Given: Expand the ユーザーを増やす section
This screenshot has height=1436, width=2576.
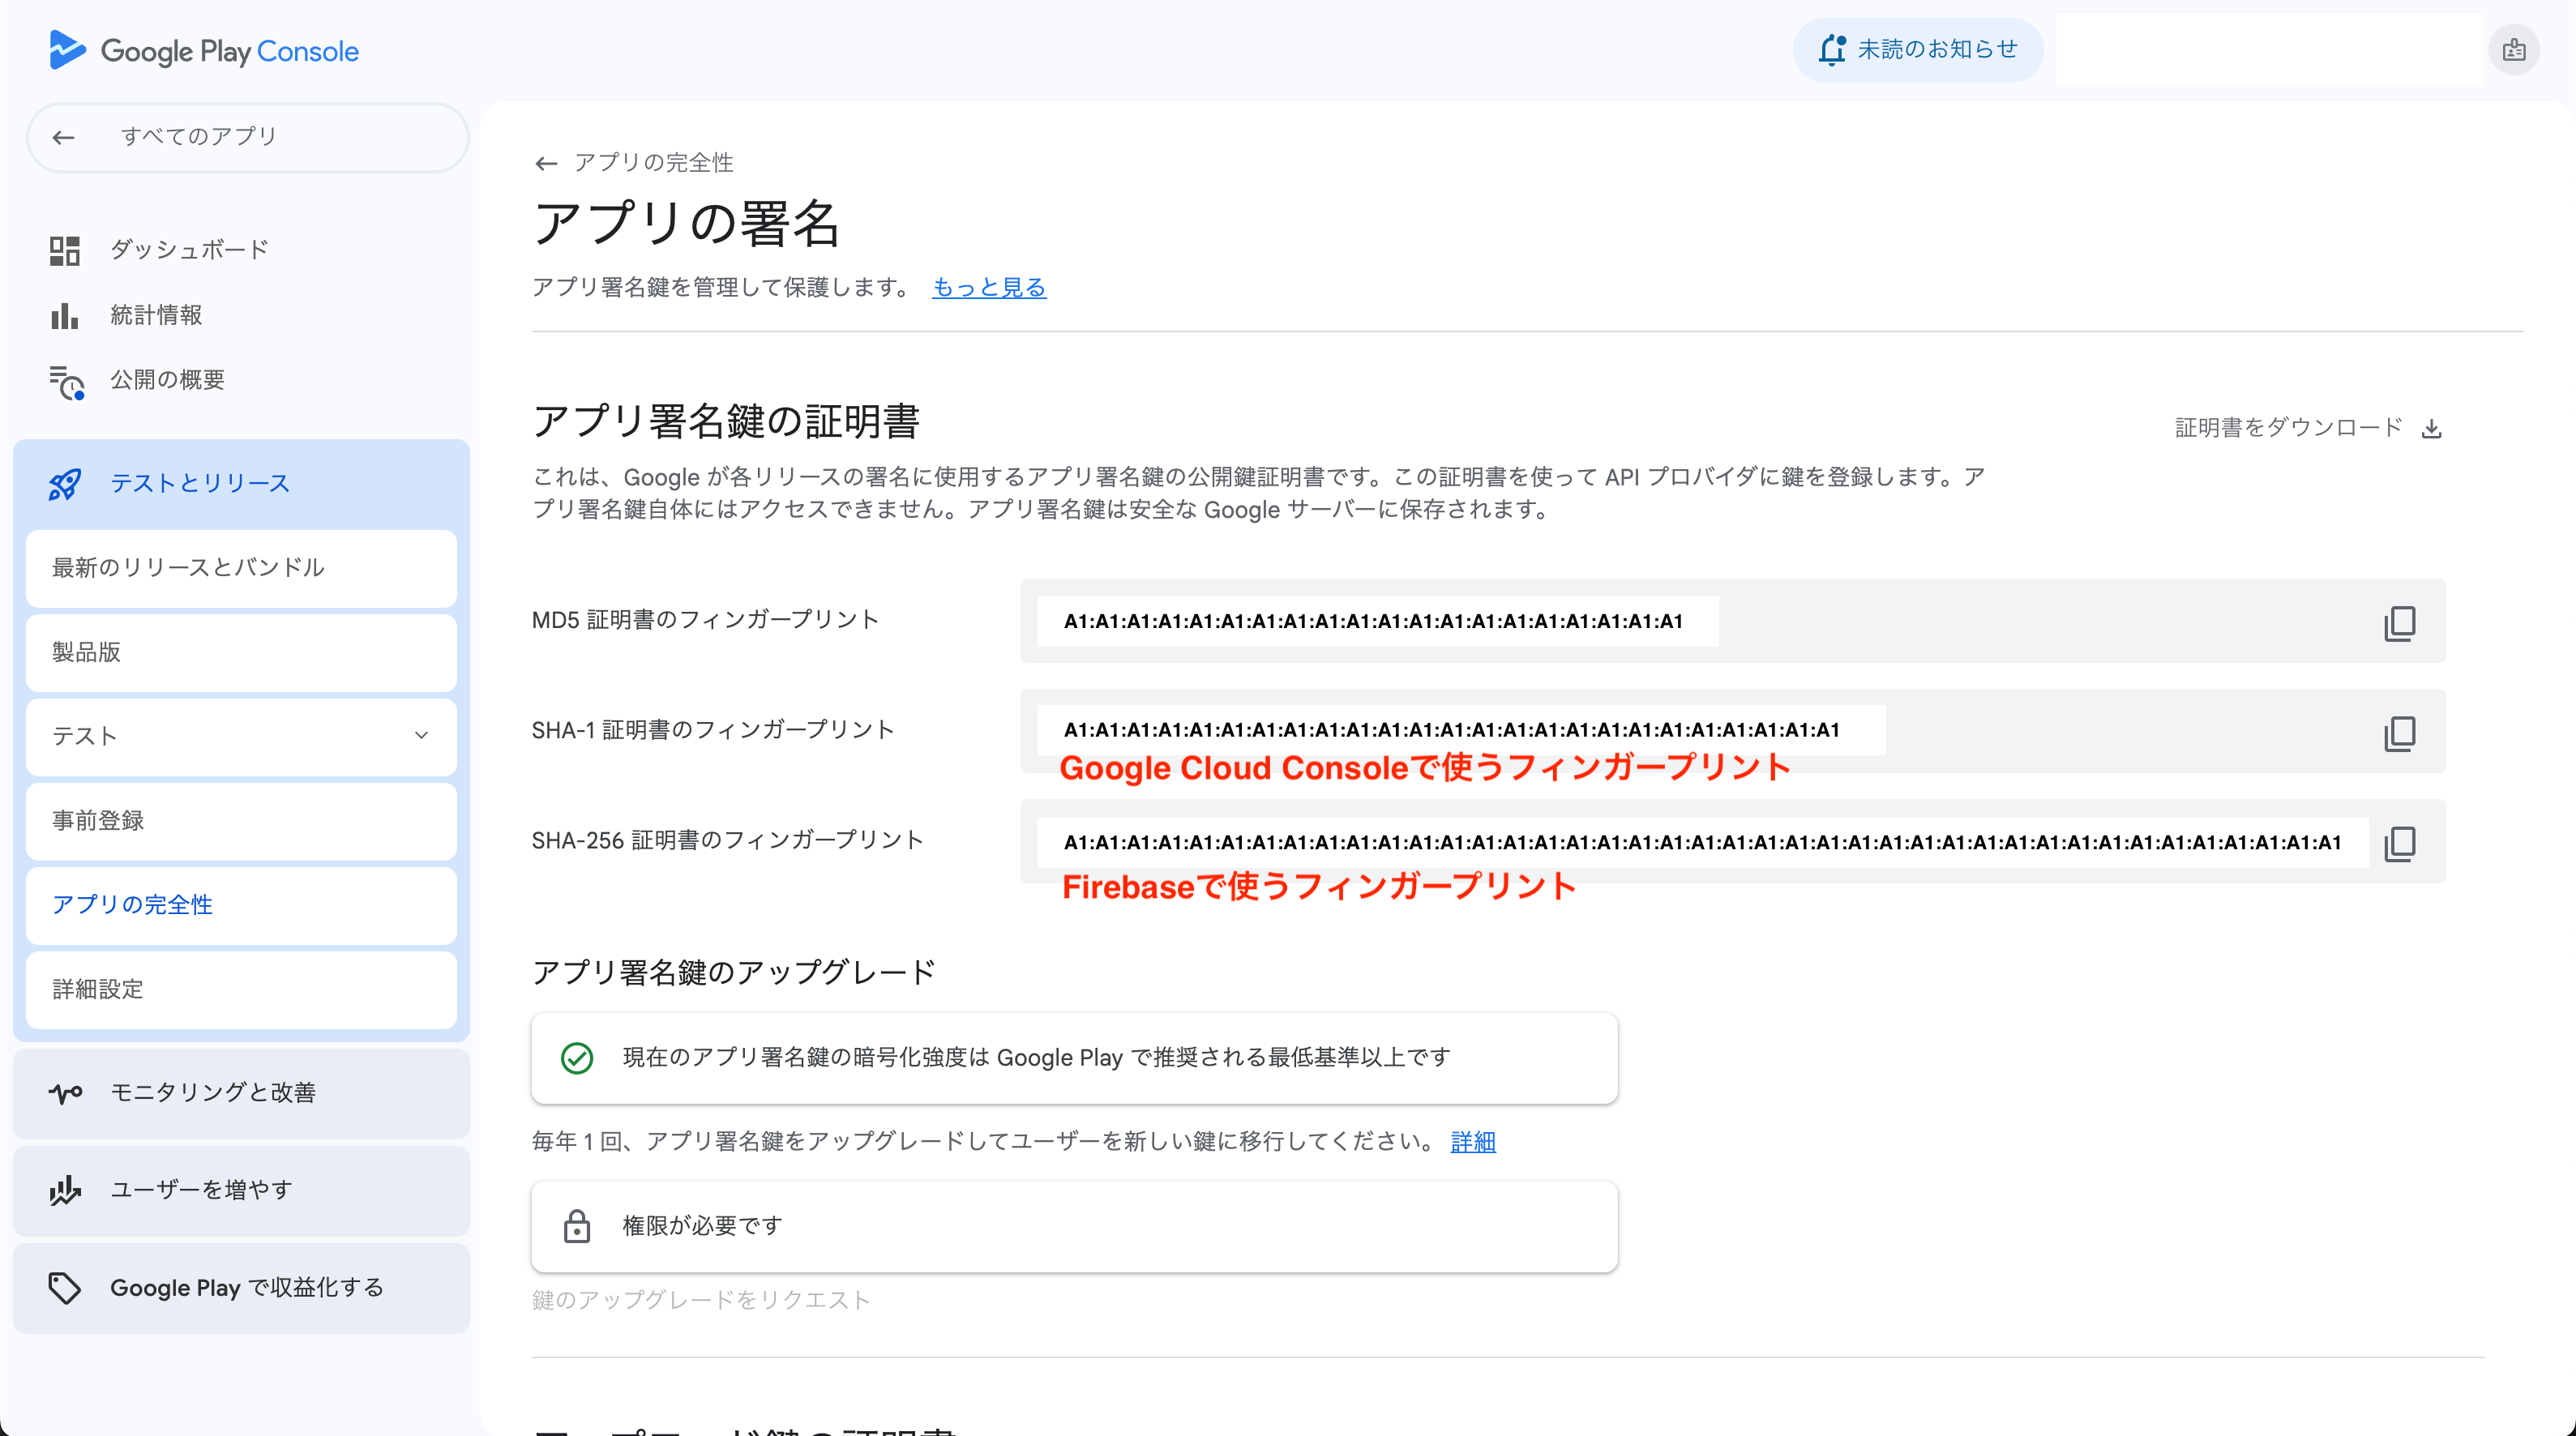Looking at the screenshot, I should [x=200, y=1190].
